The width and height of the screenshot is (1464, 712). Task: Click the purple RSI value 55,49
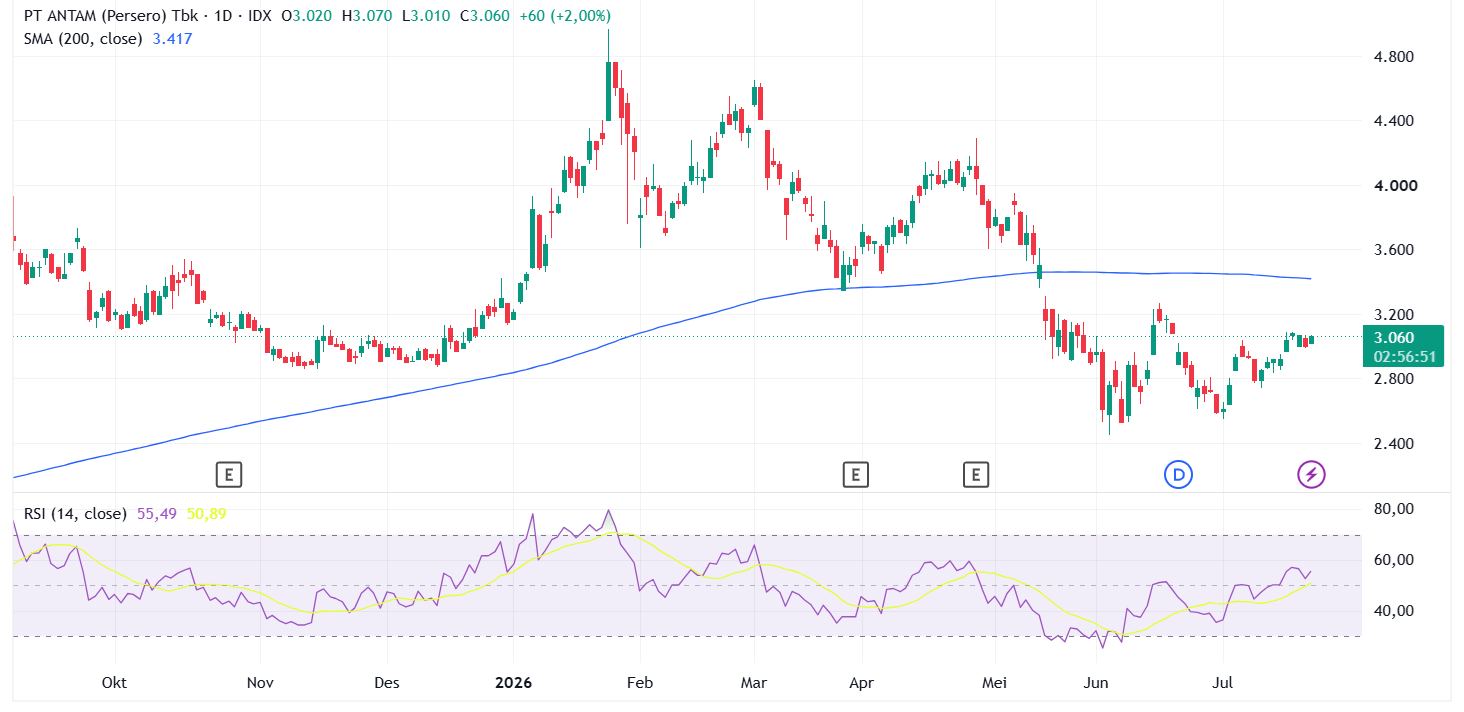click(157, 514)
